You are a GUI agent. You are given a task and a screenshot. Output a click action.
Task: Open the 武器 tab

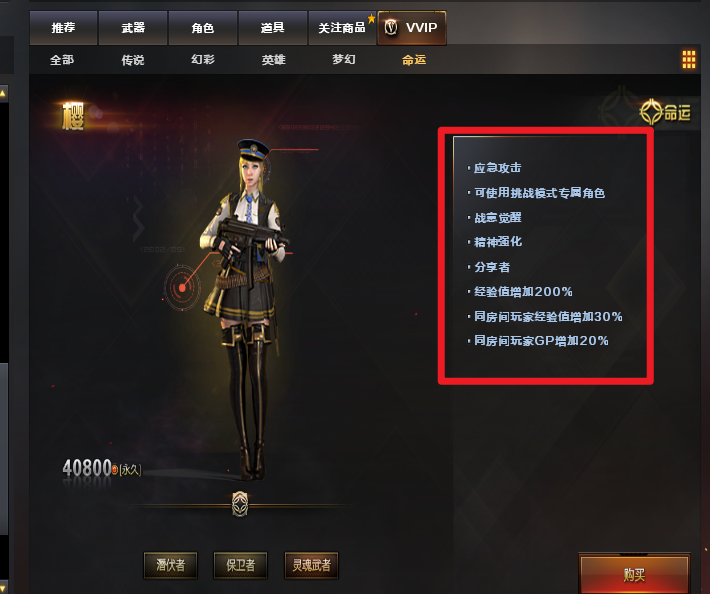pos(133,28)
